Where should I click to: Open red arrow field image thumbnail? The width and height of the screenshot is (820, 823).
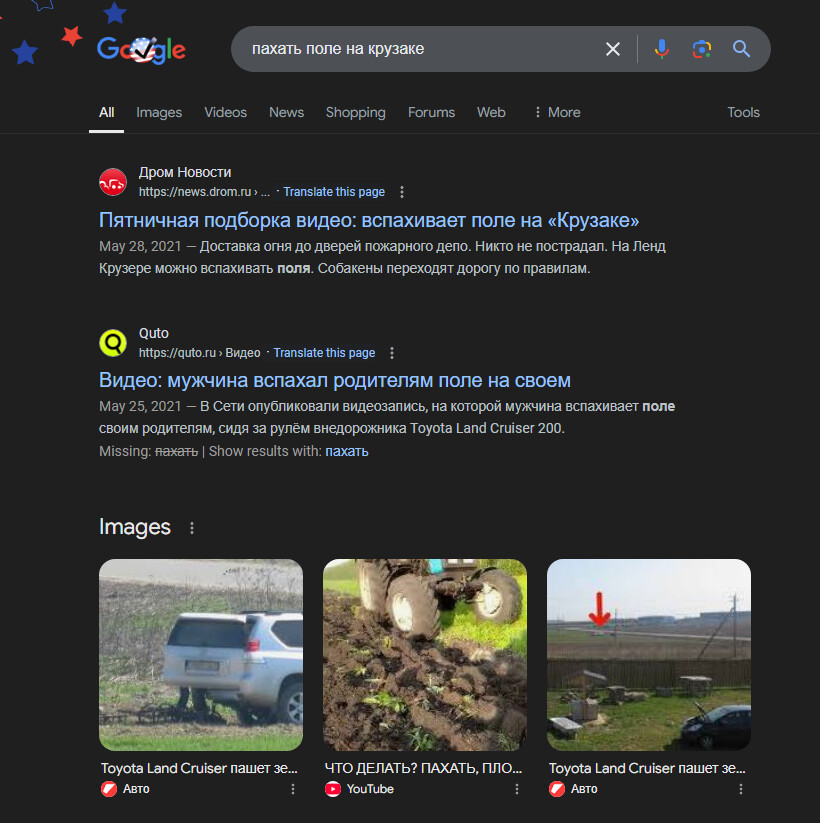[x=649, y=655]
